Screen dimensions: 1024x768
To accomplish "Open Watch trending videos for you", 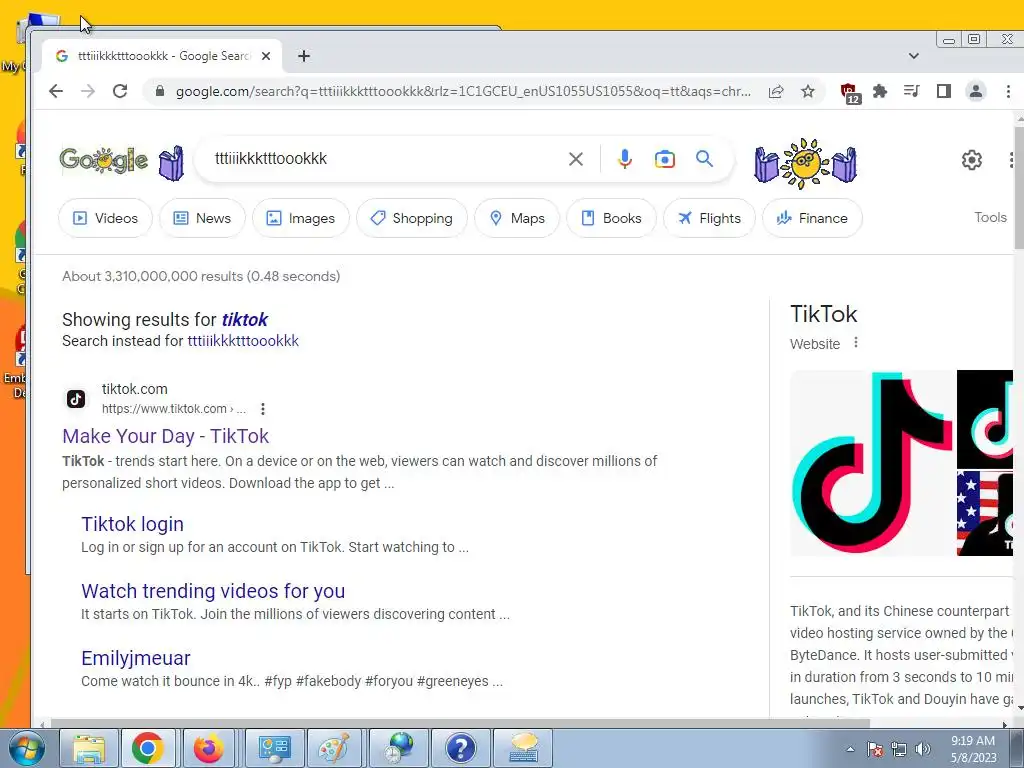I will click(213, 591).
